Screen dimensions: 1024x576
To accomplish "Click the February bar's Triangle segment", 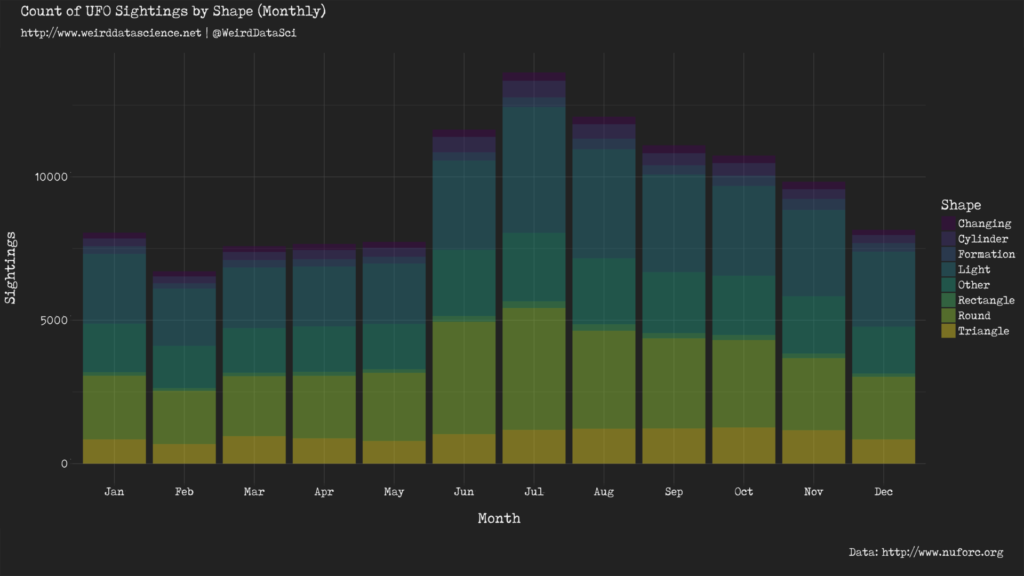I will [x=184, y=454].
